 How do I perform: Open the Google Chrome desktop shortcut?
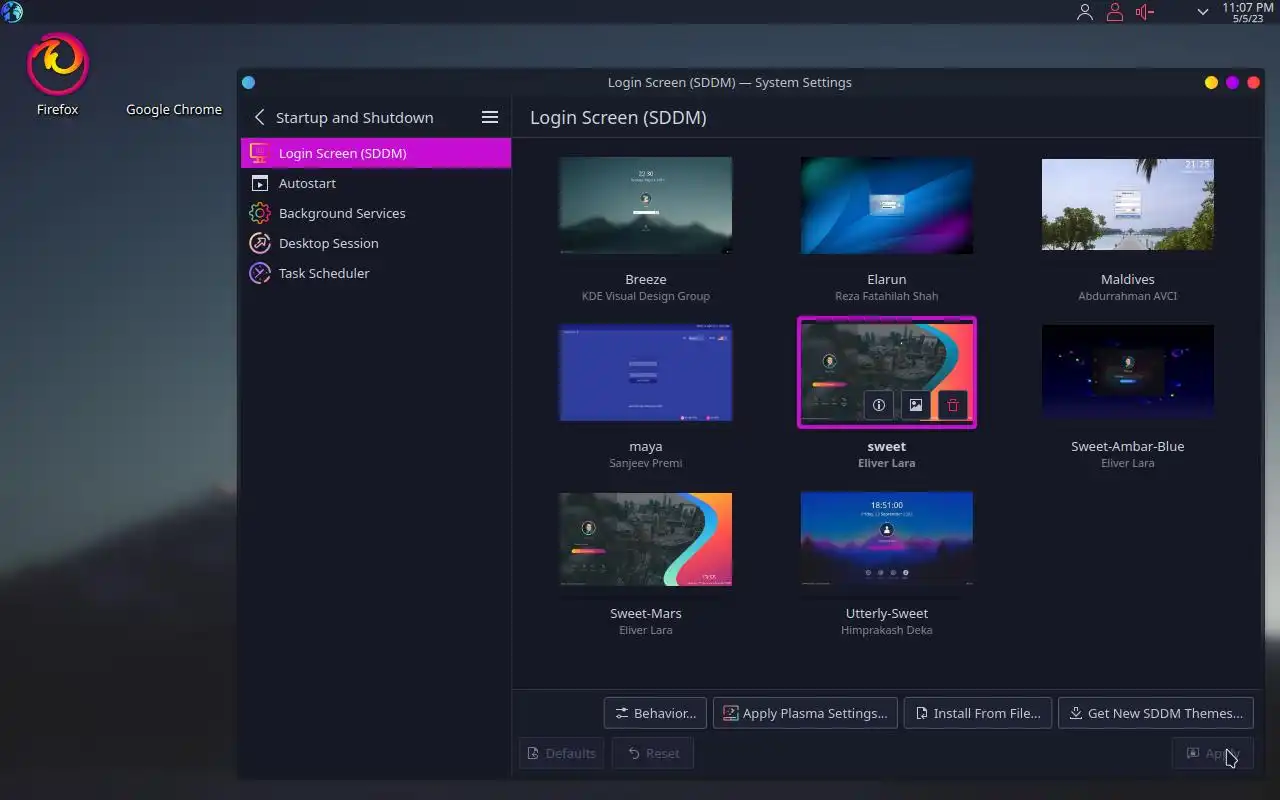pos(174,109)
